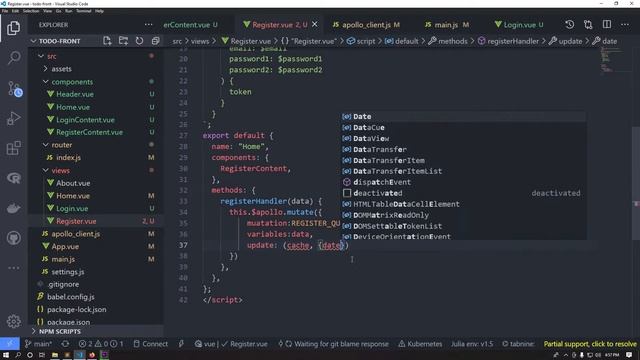
Task: Split the editor to the right
Action: 607,24
